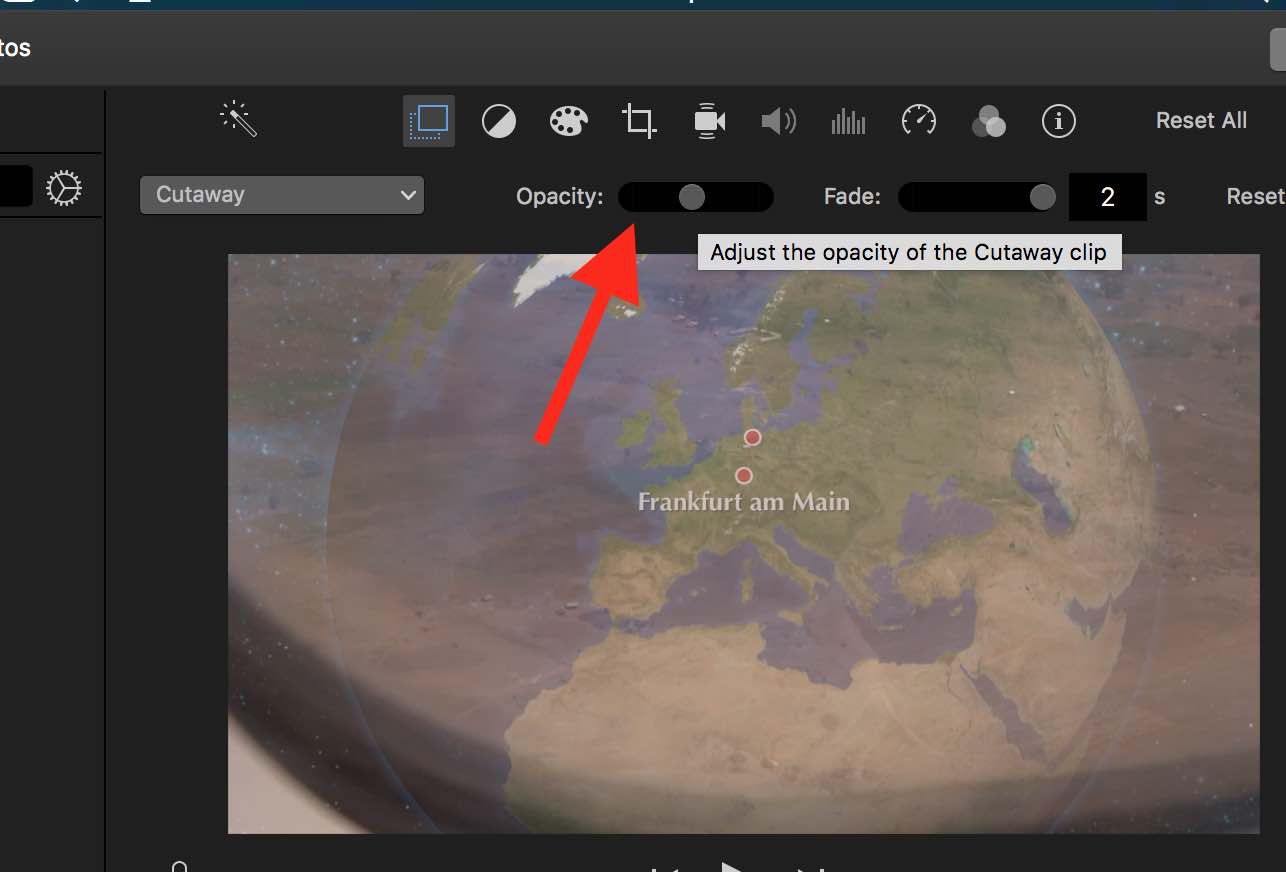The image size is (1286, 872).
Task: Expand the Cutaway overlay style dropdown
Action: 282,195
